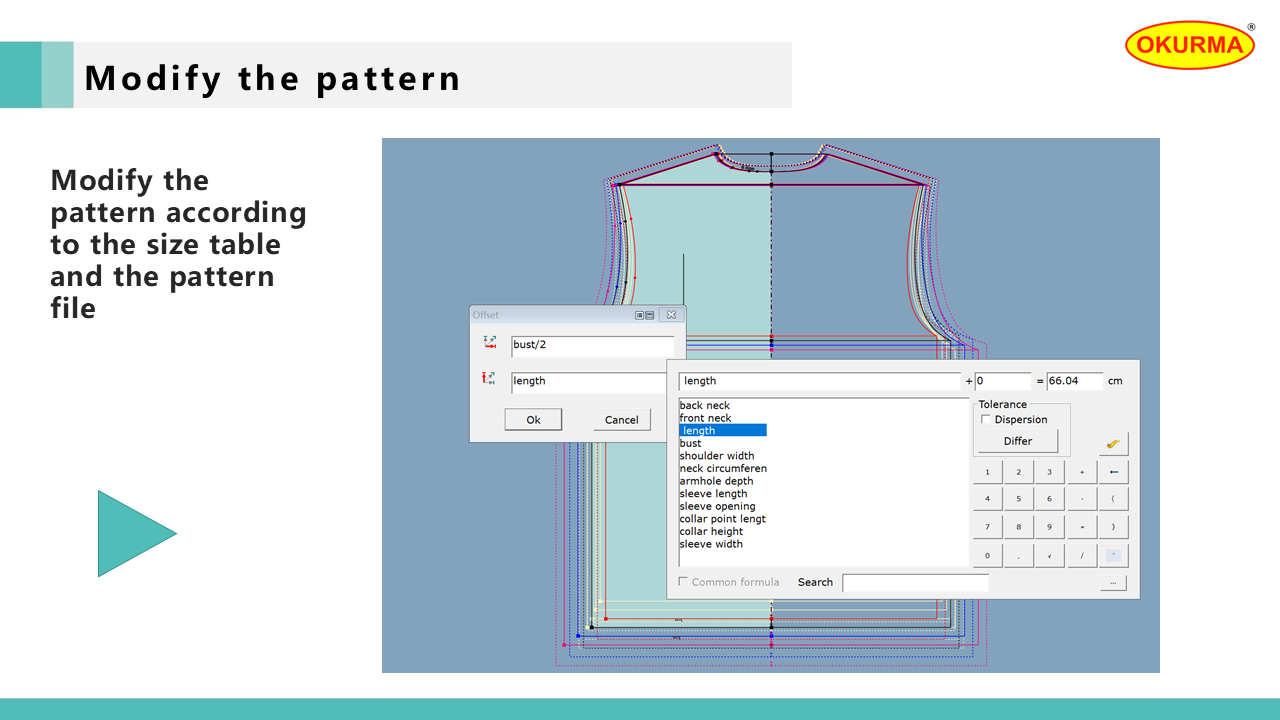Click the square root key on the keypad
This screenshot has height=720, width=1280.
1049,556
